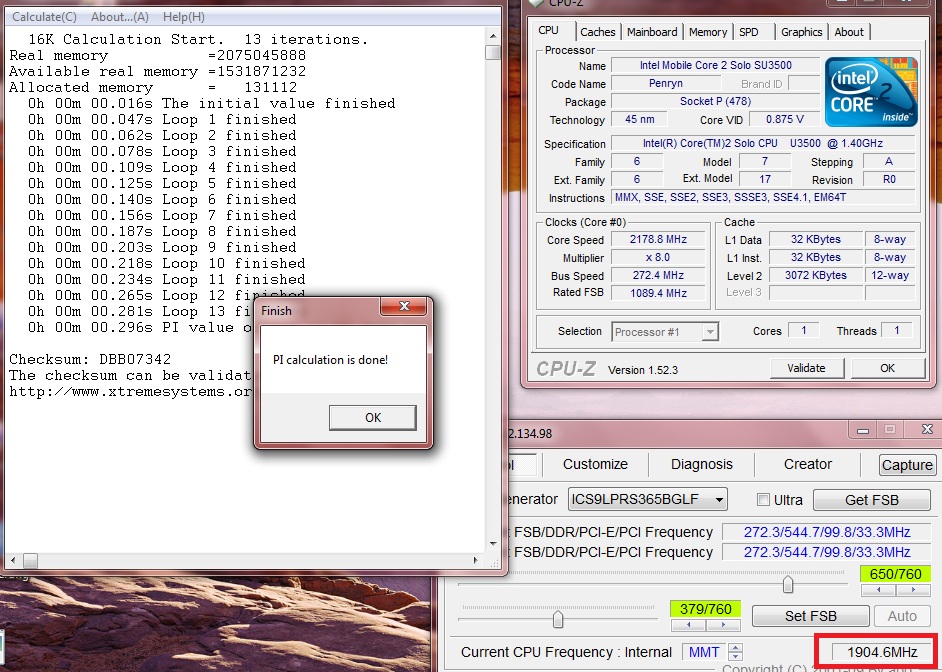The image size is (942, 672).
Task: Click the lower slider handle near 379/760
Action: click(558, 619)
